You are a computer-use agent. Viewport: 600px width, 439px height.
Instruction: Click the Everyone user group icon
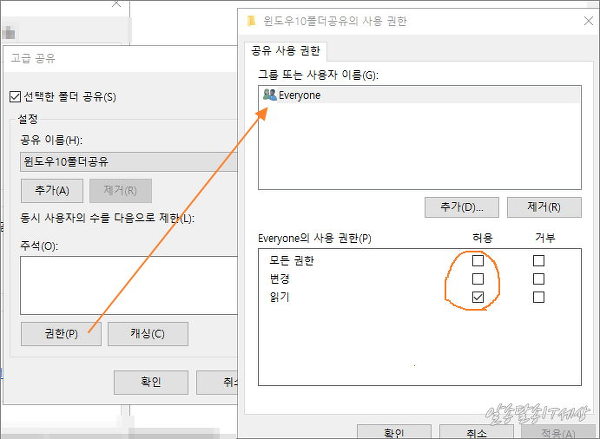click(x=269, y=95)
